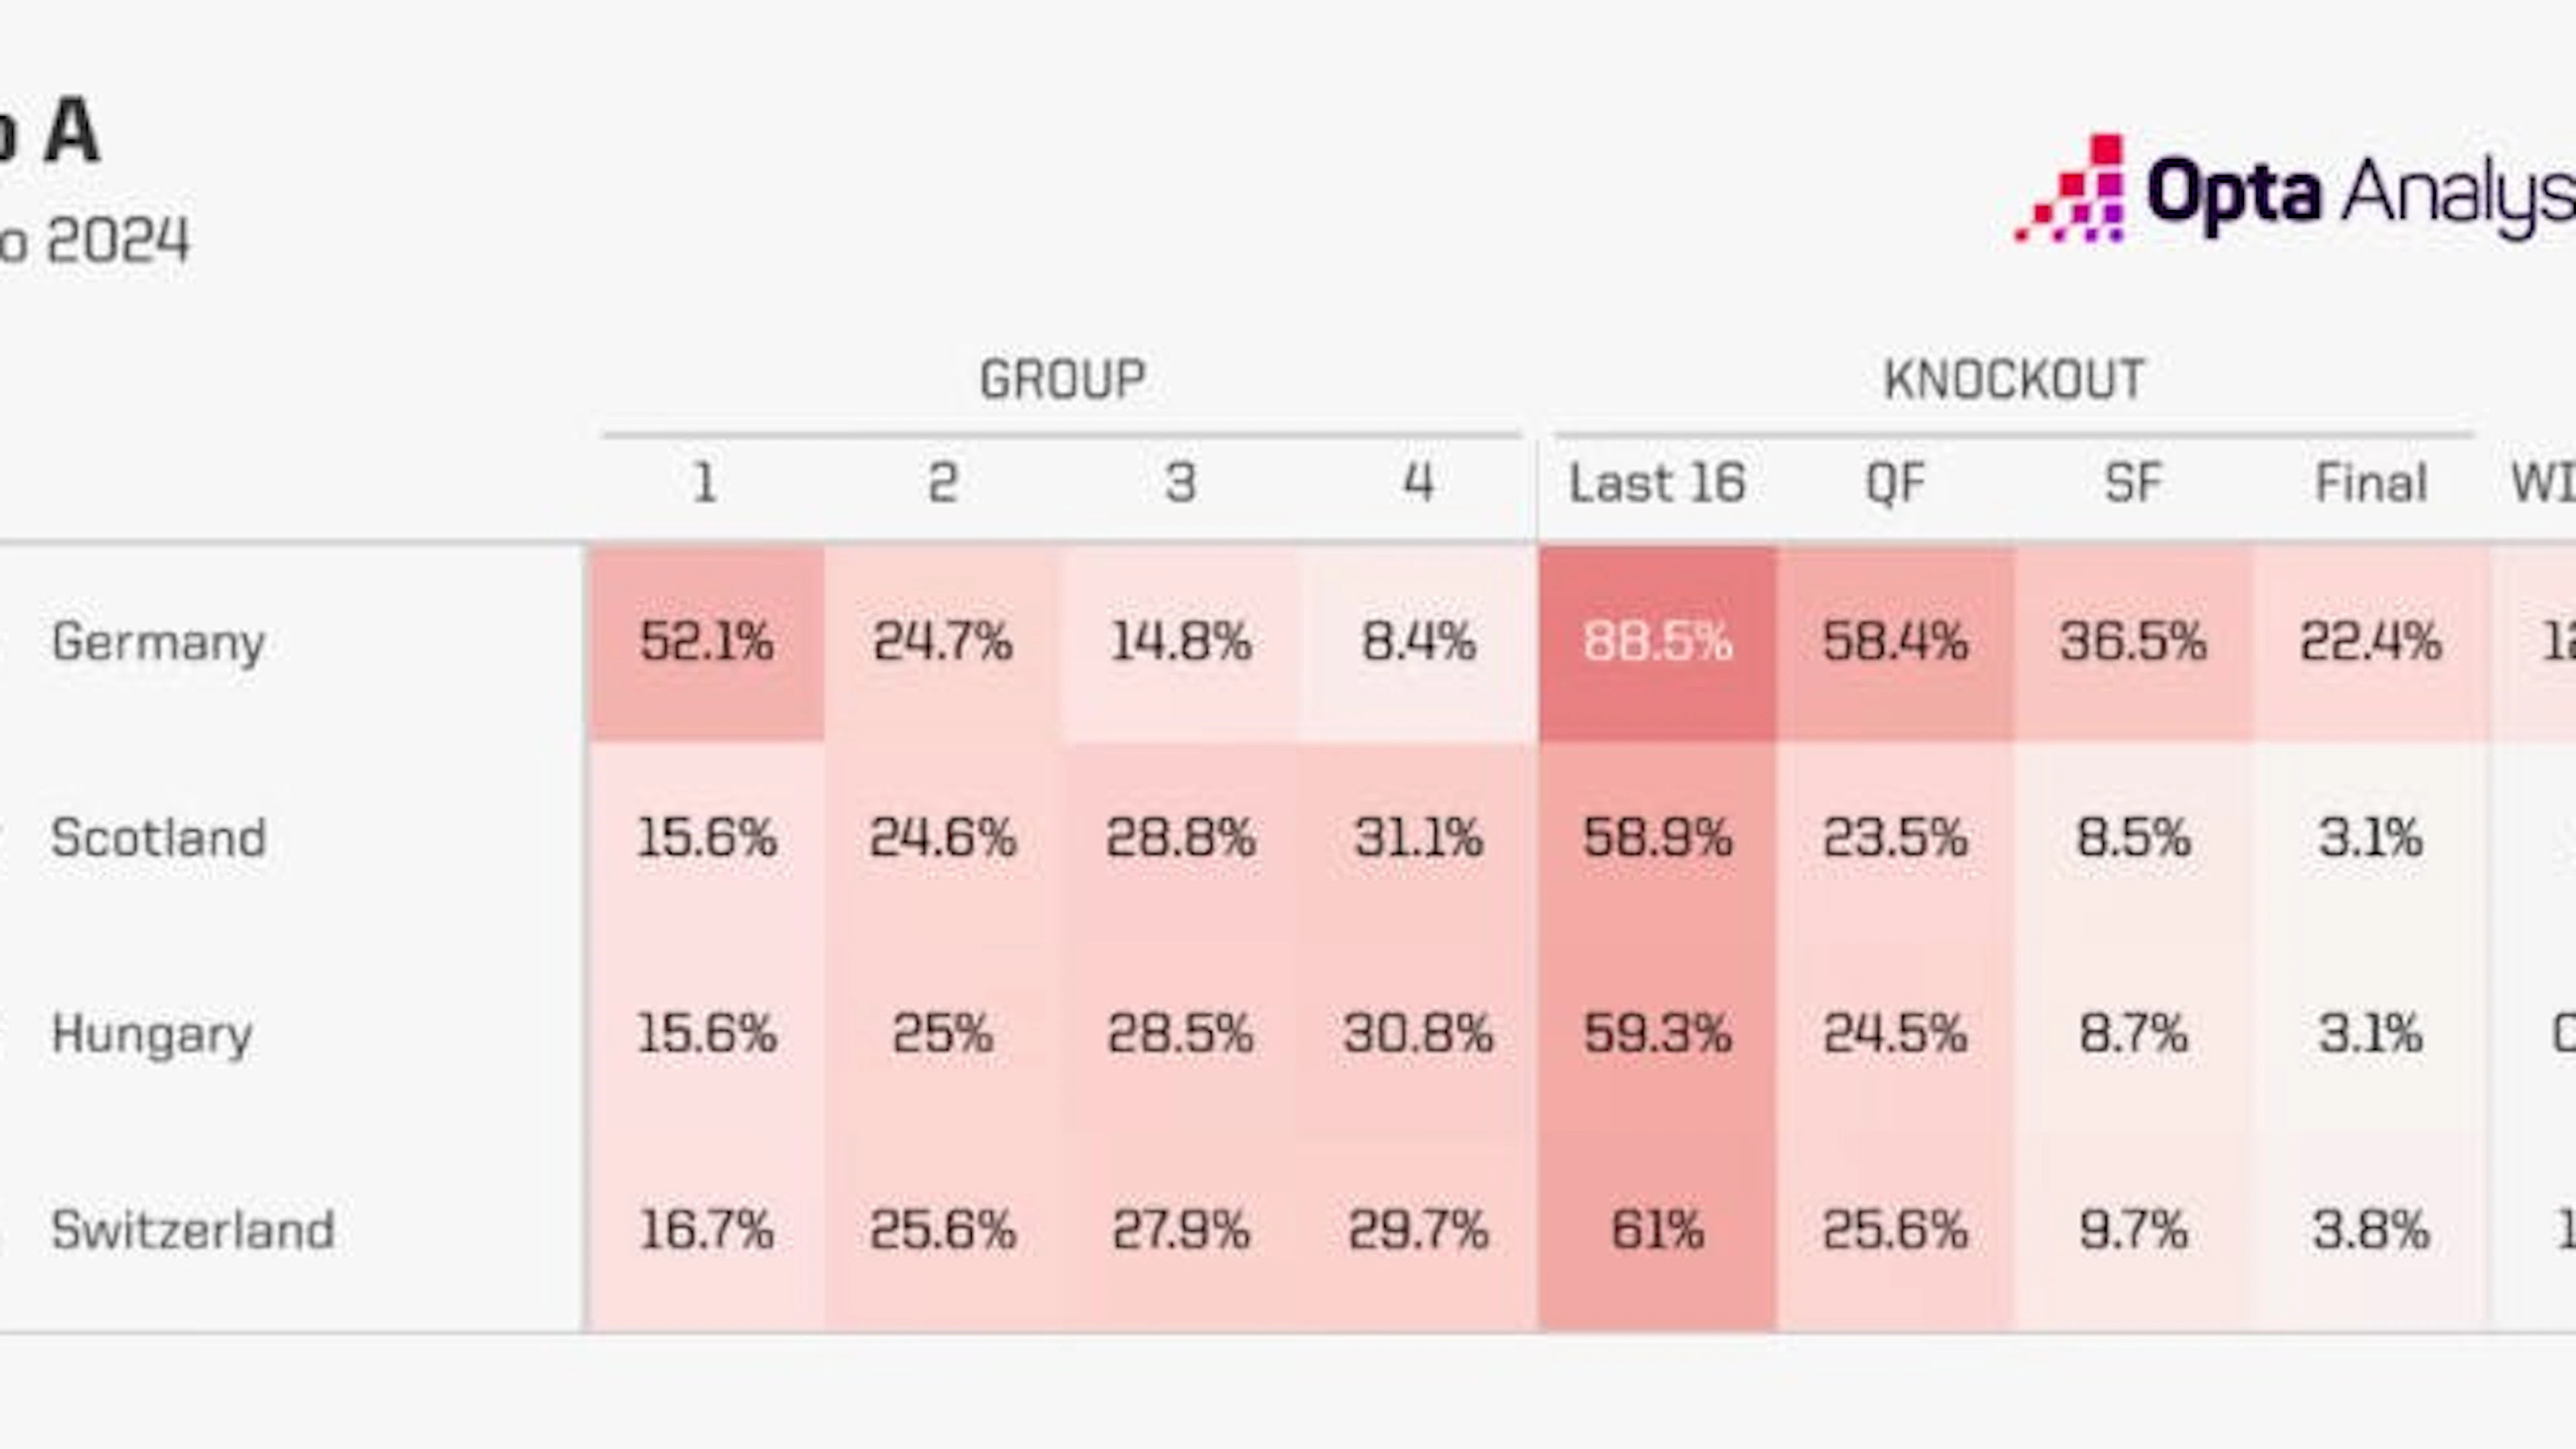This screenshot has width=2576, height=1449.
Task: Click group position 4 column header
Action: tap(1419, 483)
